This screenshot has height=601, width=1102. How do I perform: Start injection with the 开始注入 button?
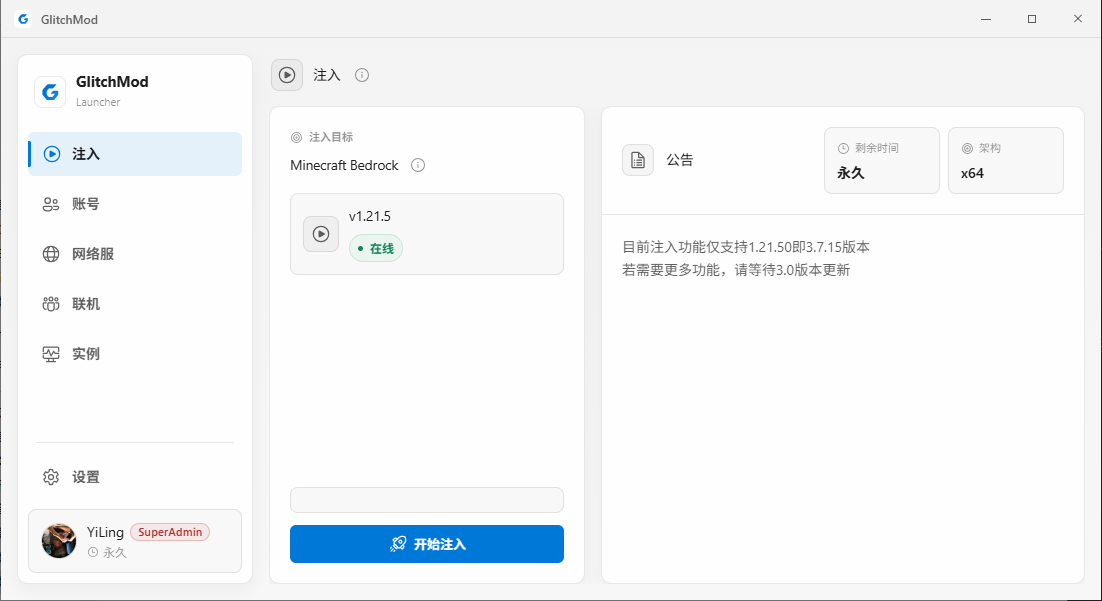tap(427, 544)
